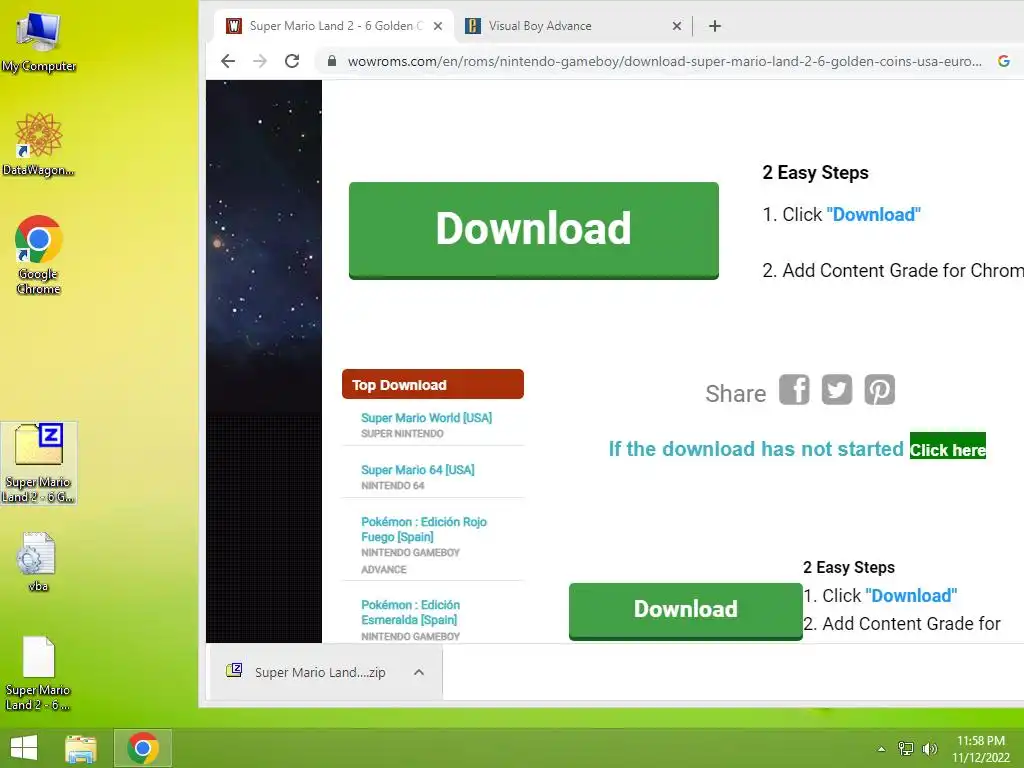The height and width of the screenshot is (768, 1024).
Task: Open taskbar clock showing 11:58 PM
Action: click(x=980, y=749)
